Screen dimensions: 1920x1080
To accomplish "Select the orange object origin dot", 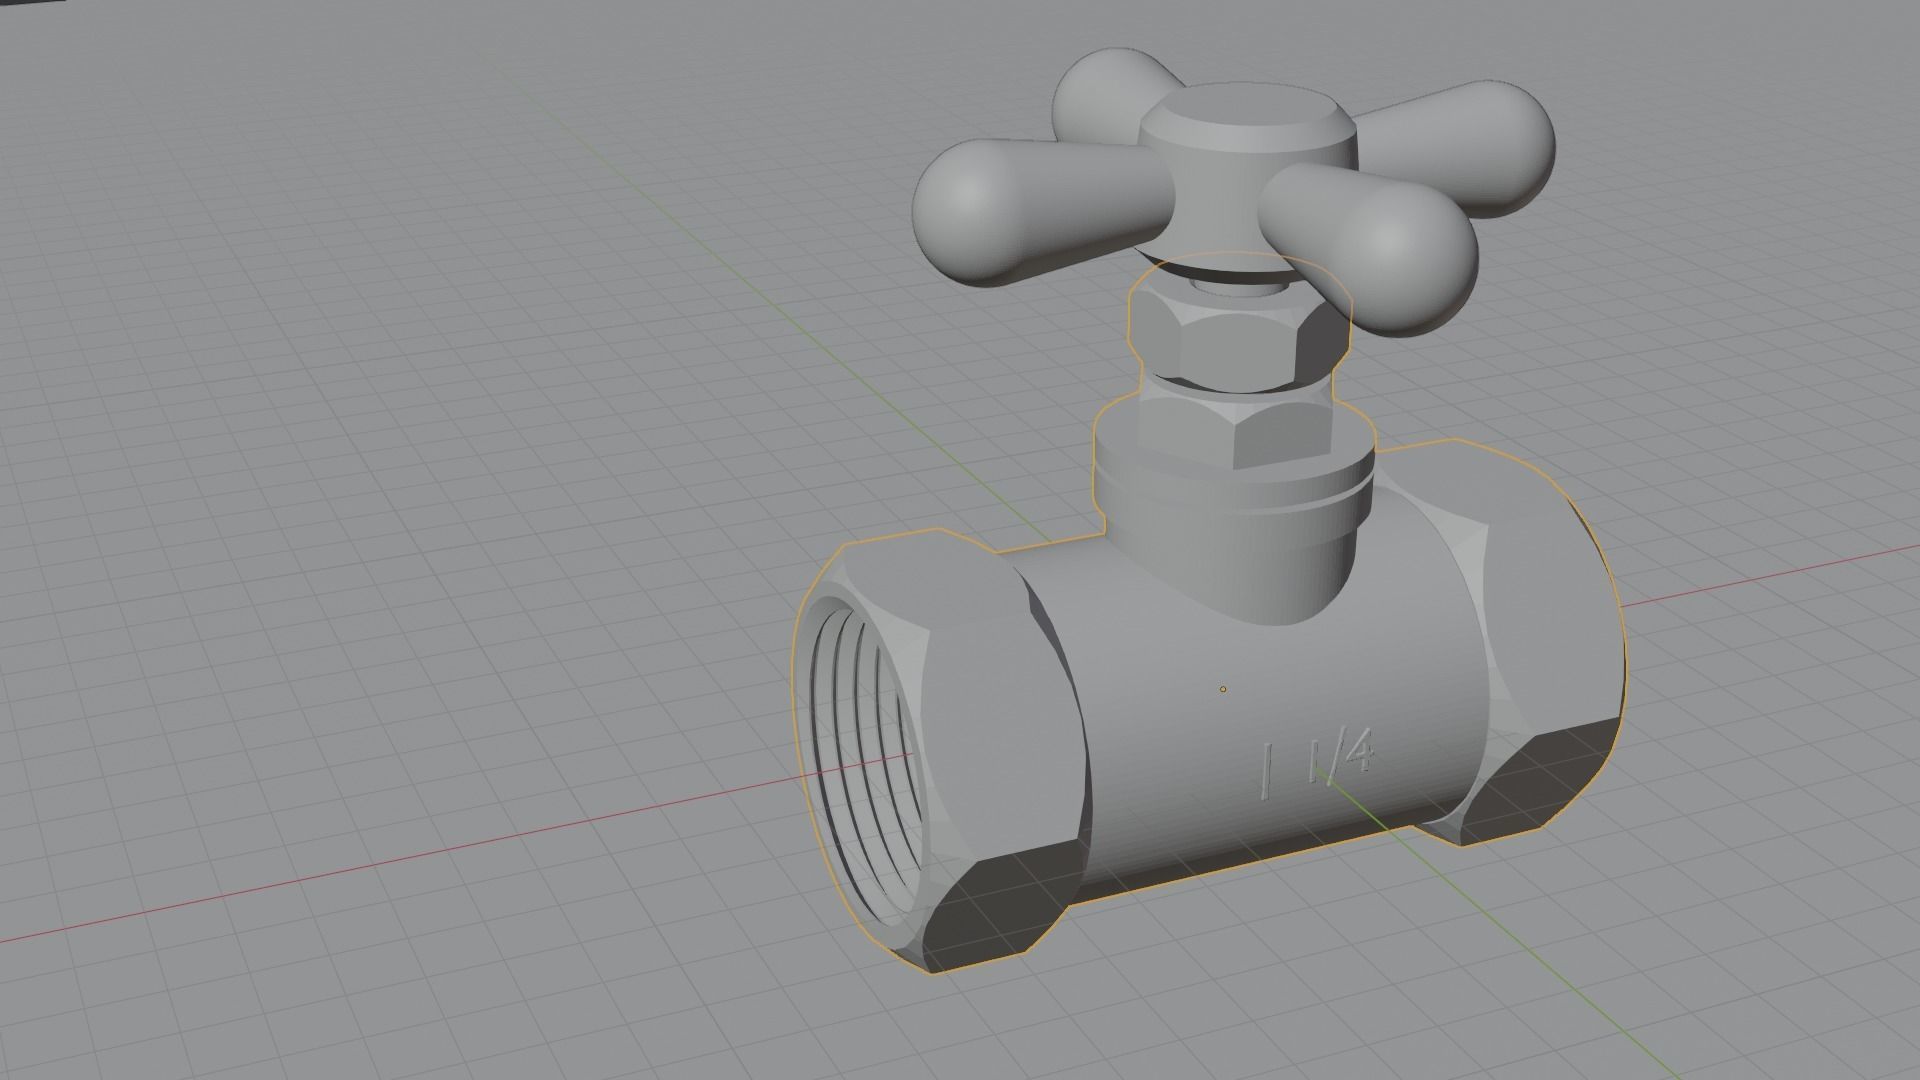I will click(1223, 689).
